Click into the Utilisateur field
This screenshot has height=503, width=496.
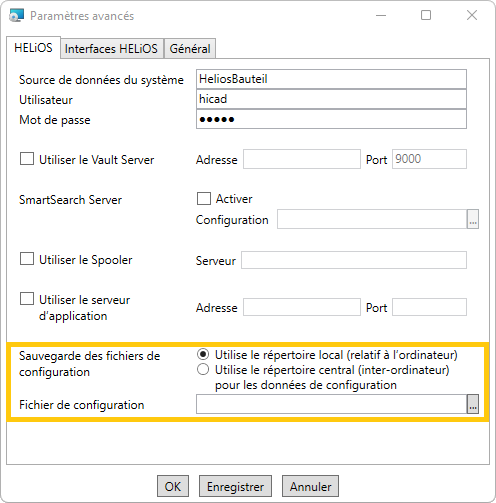[x=331, y=99]
